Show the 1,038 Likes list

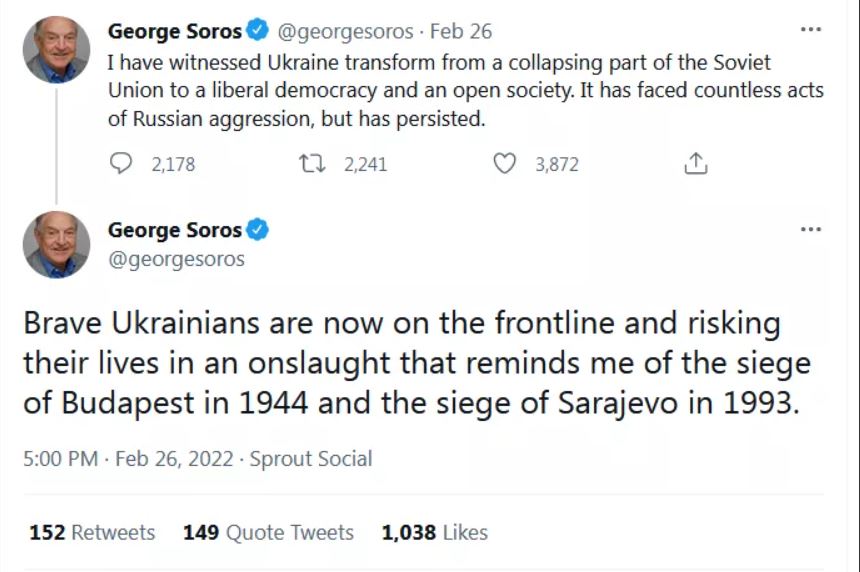[x=434, y=532]
